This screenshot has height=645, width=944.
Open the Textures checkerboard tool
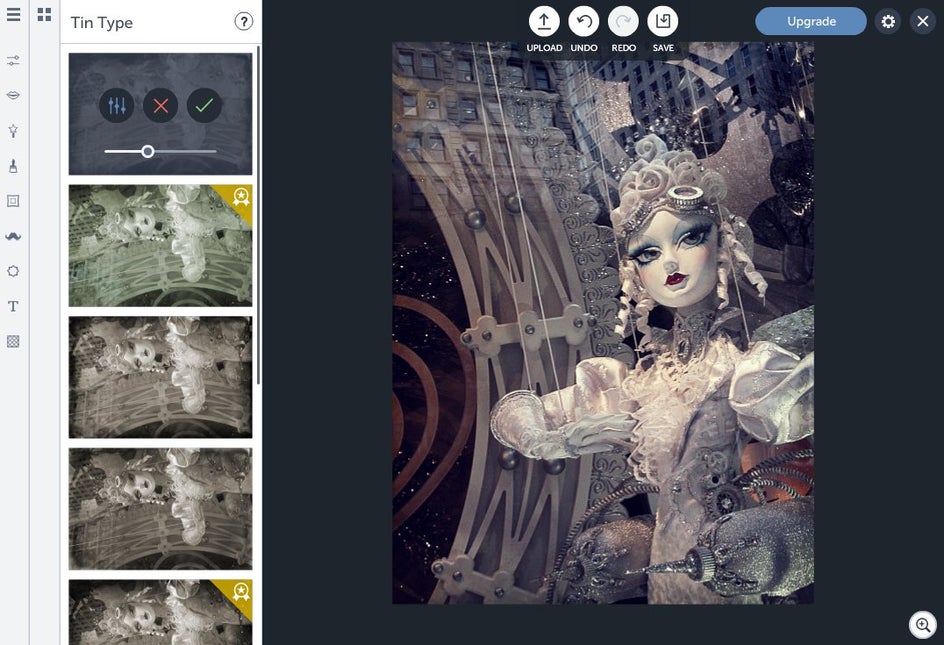tap(13, 341)
